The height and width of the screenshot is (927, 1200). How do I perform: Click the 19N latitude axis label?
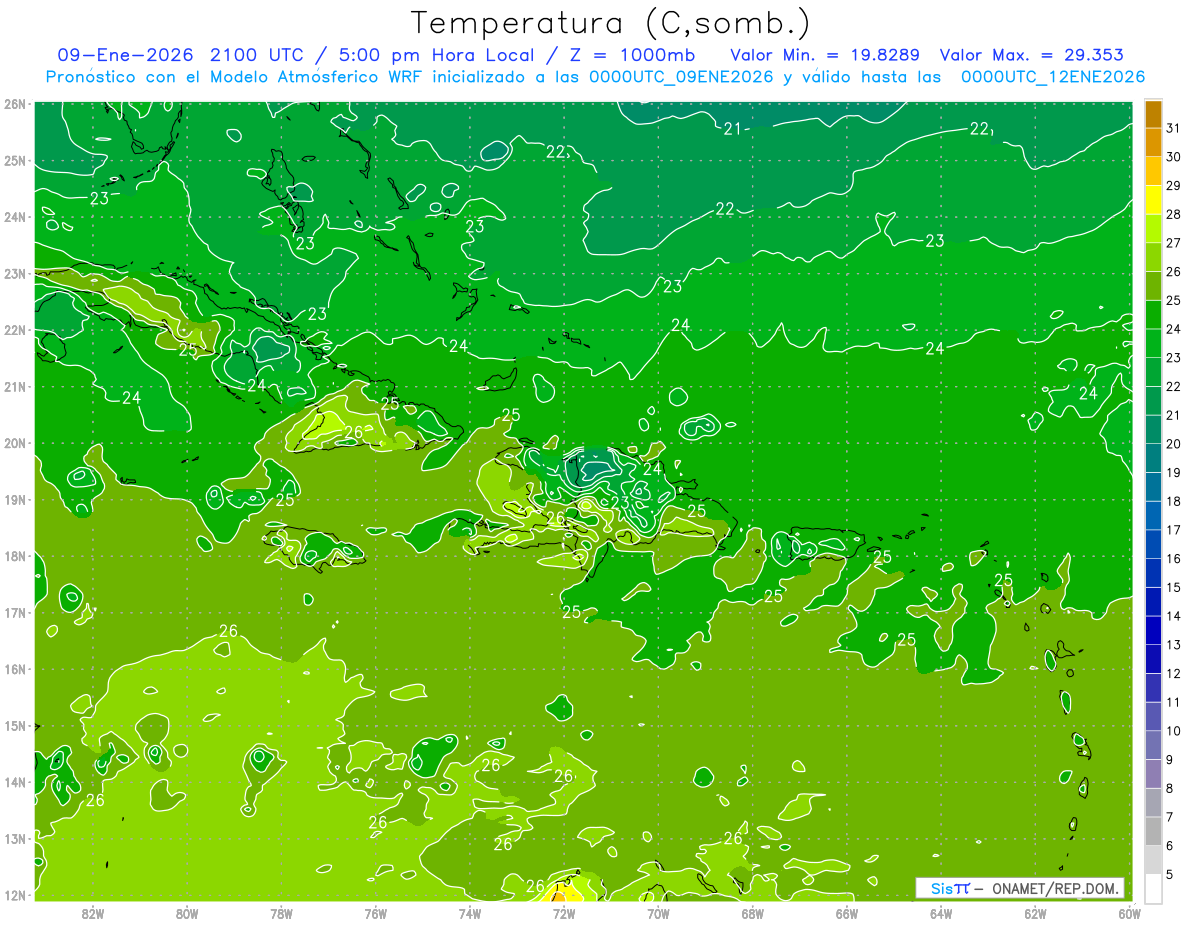click(x=15, y=499)
